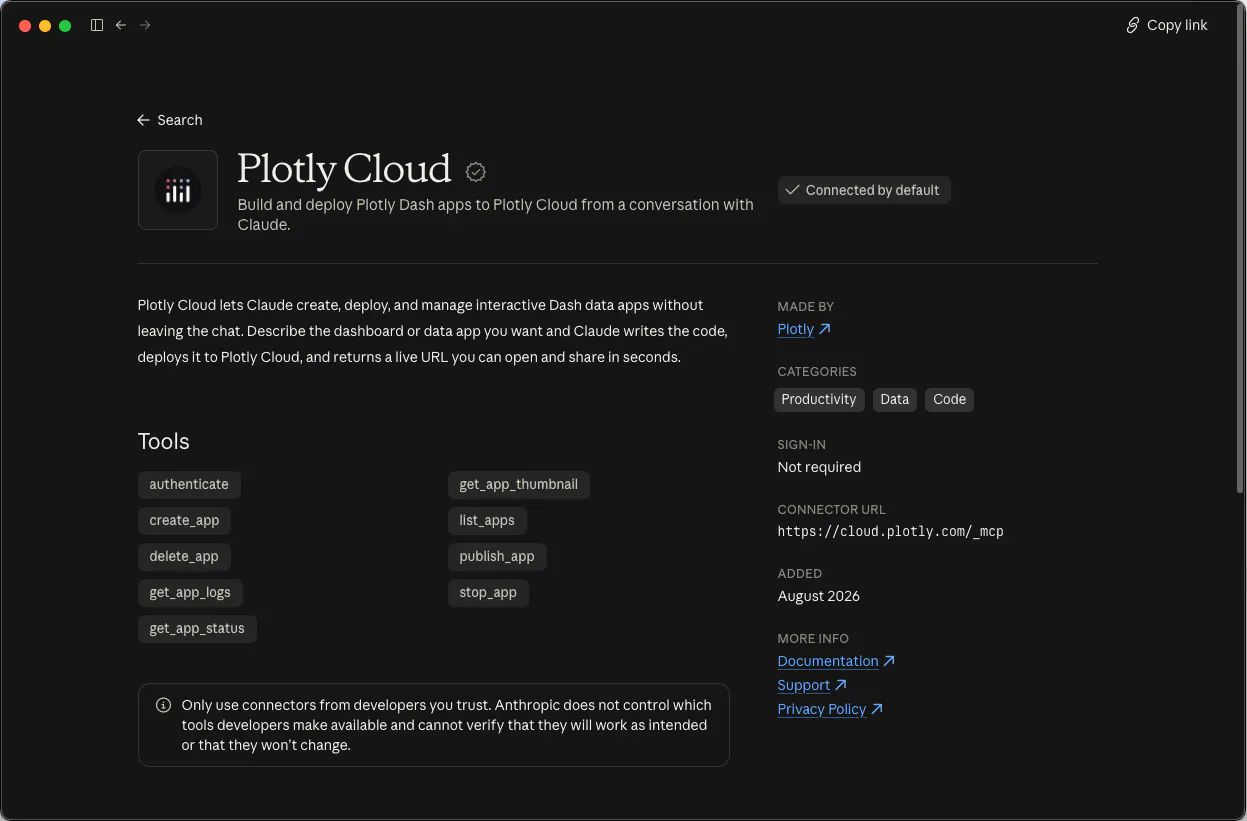Click the publish_app tool chip

coord(497,556)
